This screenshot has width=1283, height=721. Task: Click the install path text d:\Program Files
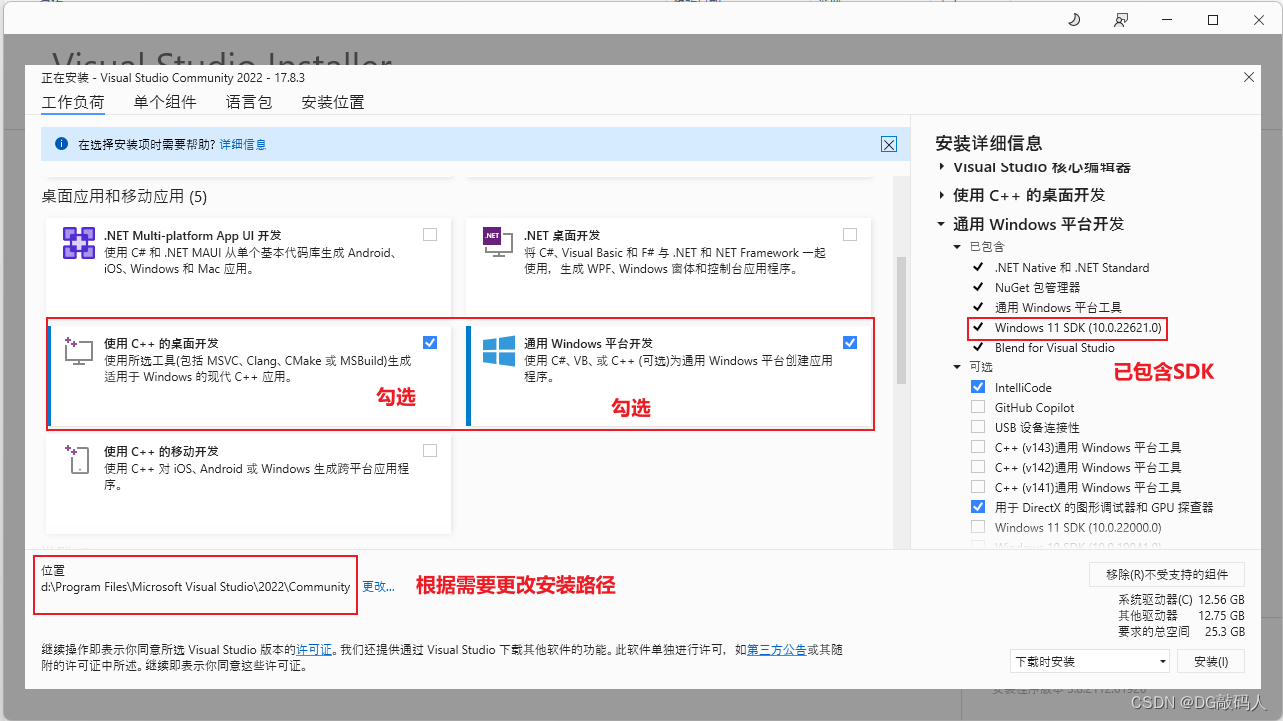click(x=196, y=587)
